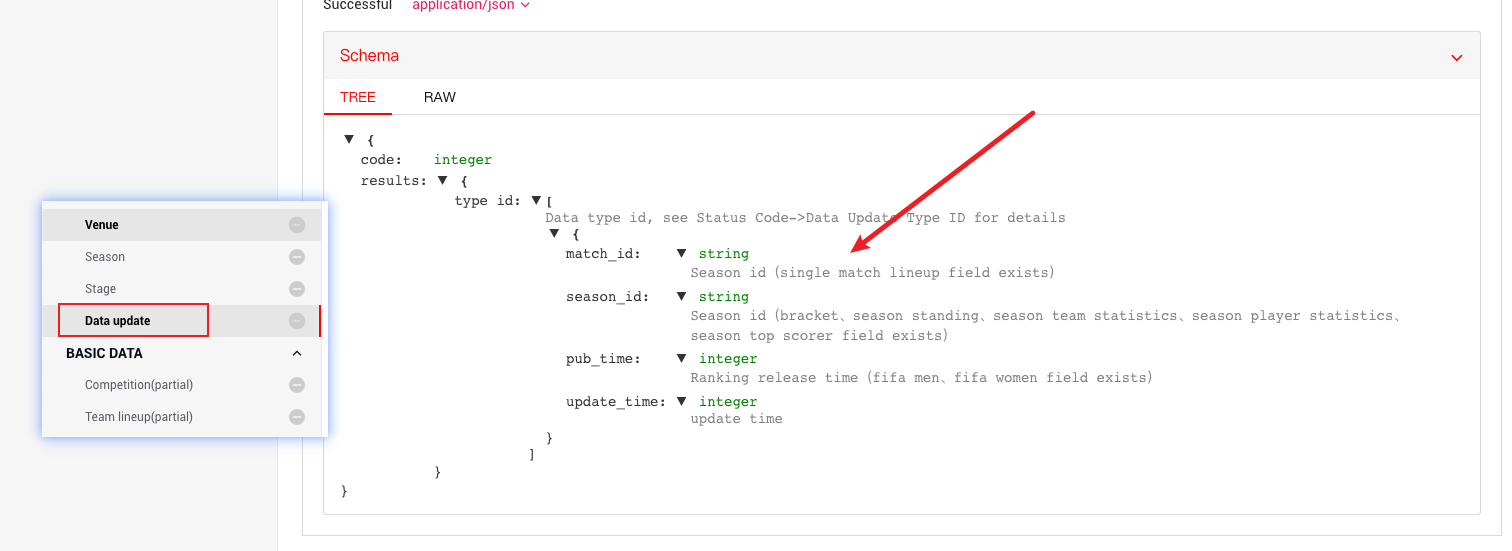Collapse the root object triangle in schema

349,140
